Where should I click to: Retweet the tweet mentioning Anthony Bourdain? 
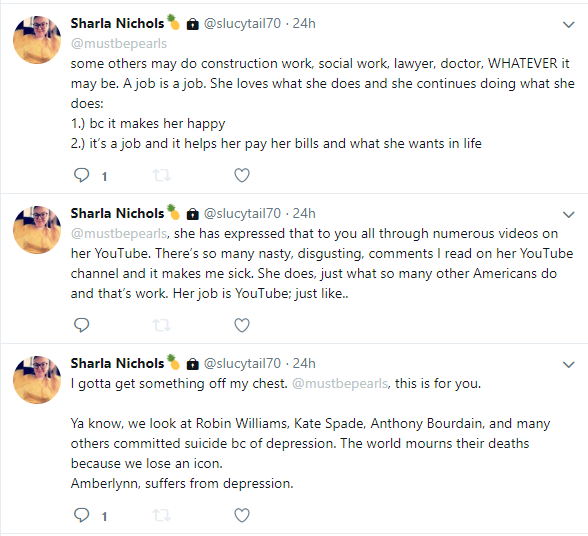pos(162,515)
